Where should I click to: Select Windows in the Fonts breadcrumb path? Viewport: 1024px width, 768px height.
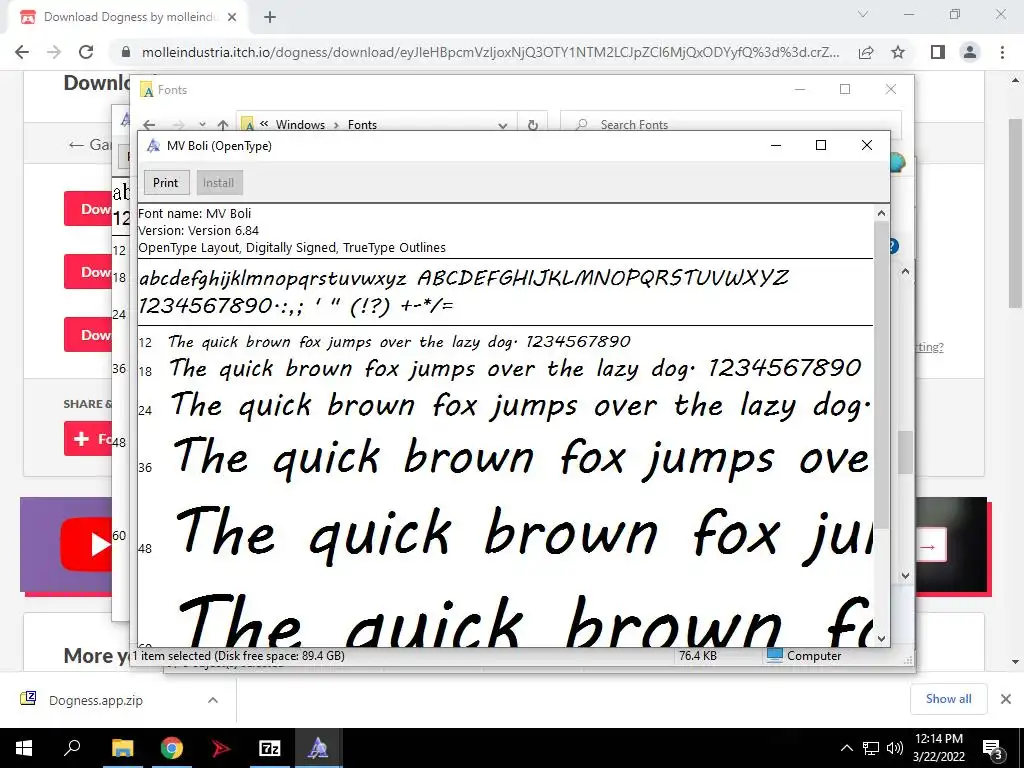coord(300,125)
